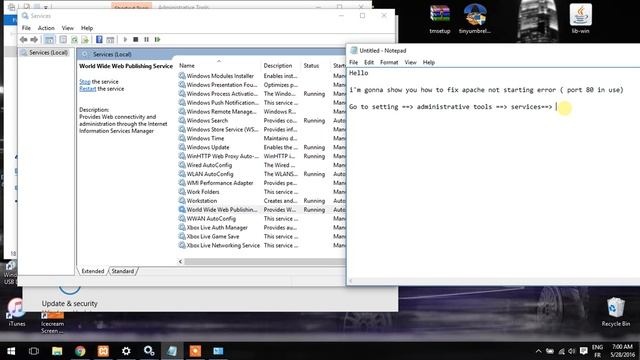Open XAMPP from the taskbar
The width and height of the screenshot is (640, 360).
pos(103,351)
